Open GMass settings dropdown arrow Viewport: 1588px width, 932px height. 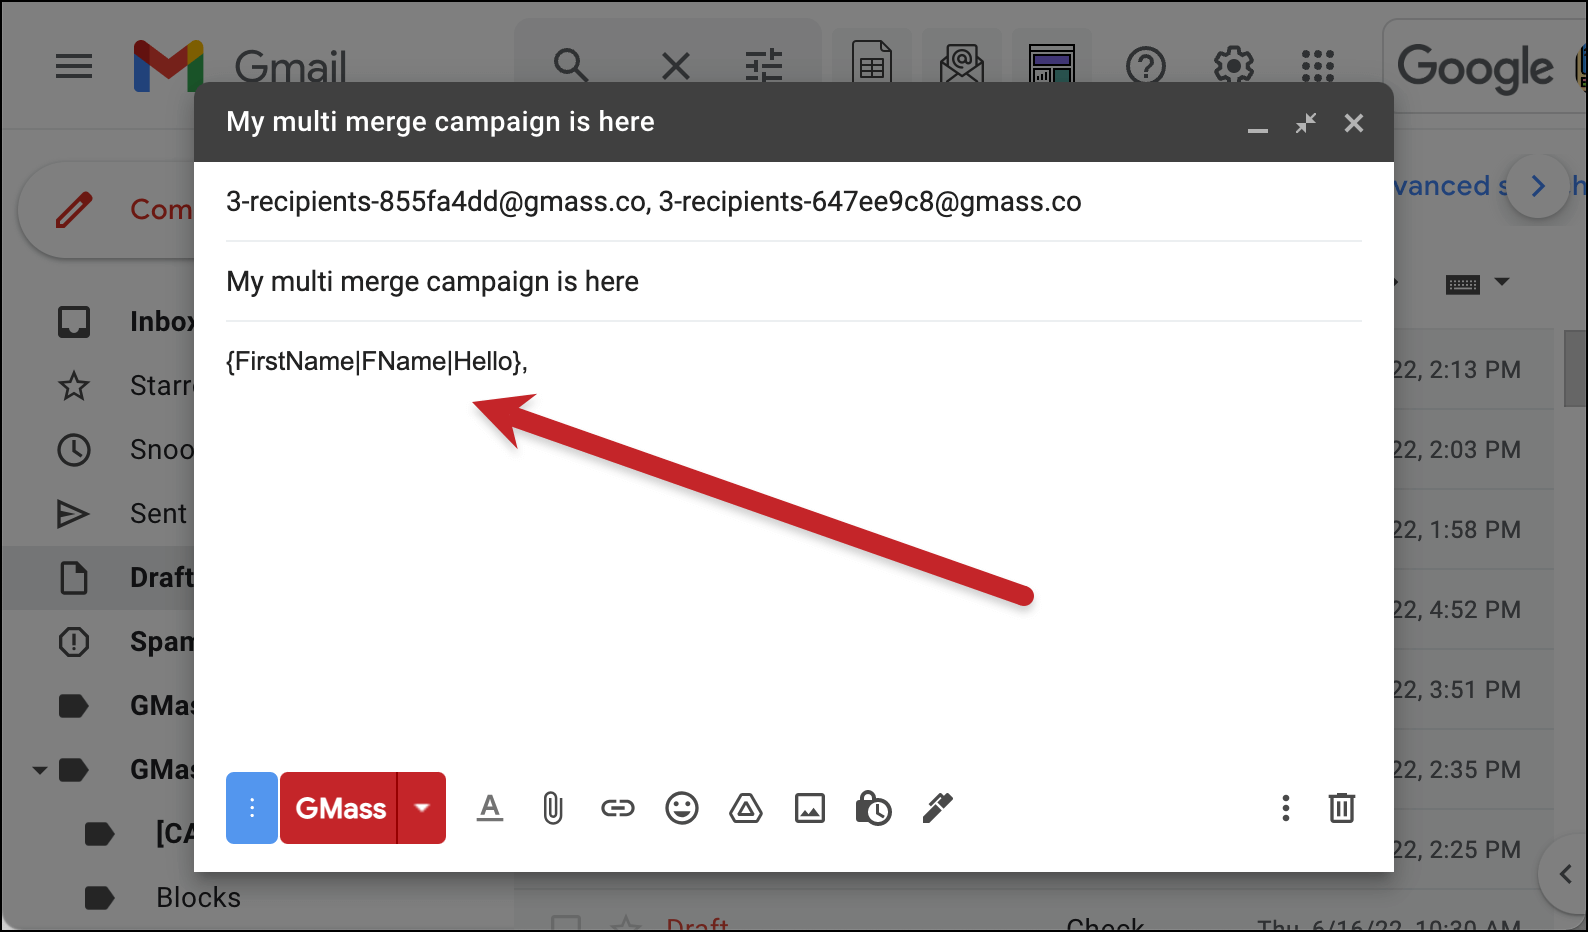pos(422,808)
